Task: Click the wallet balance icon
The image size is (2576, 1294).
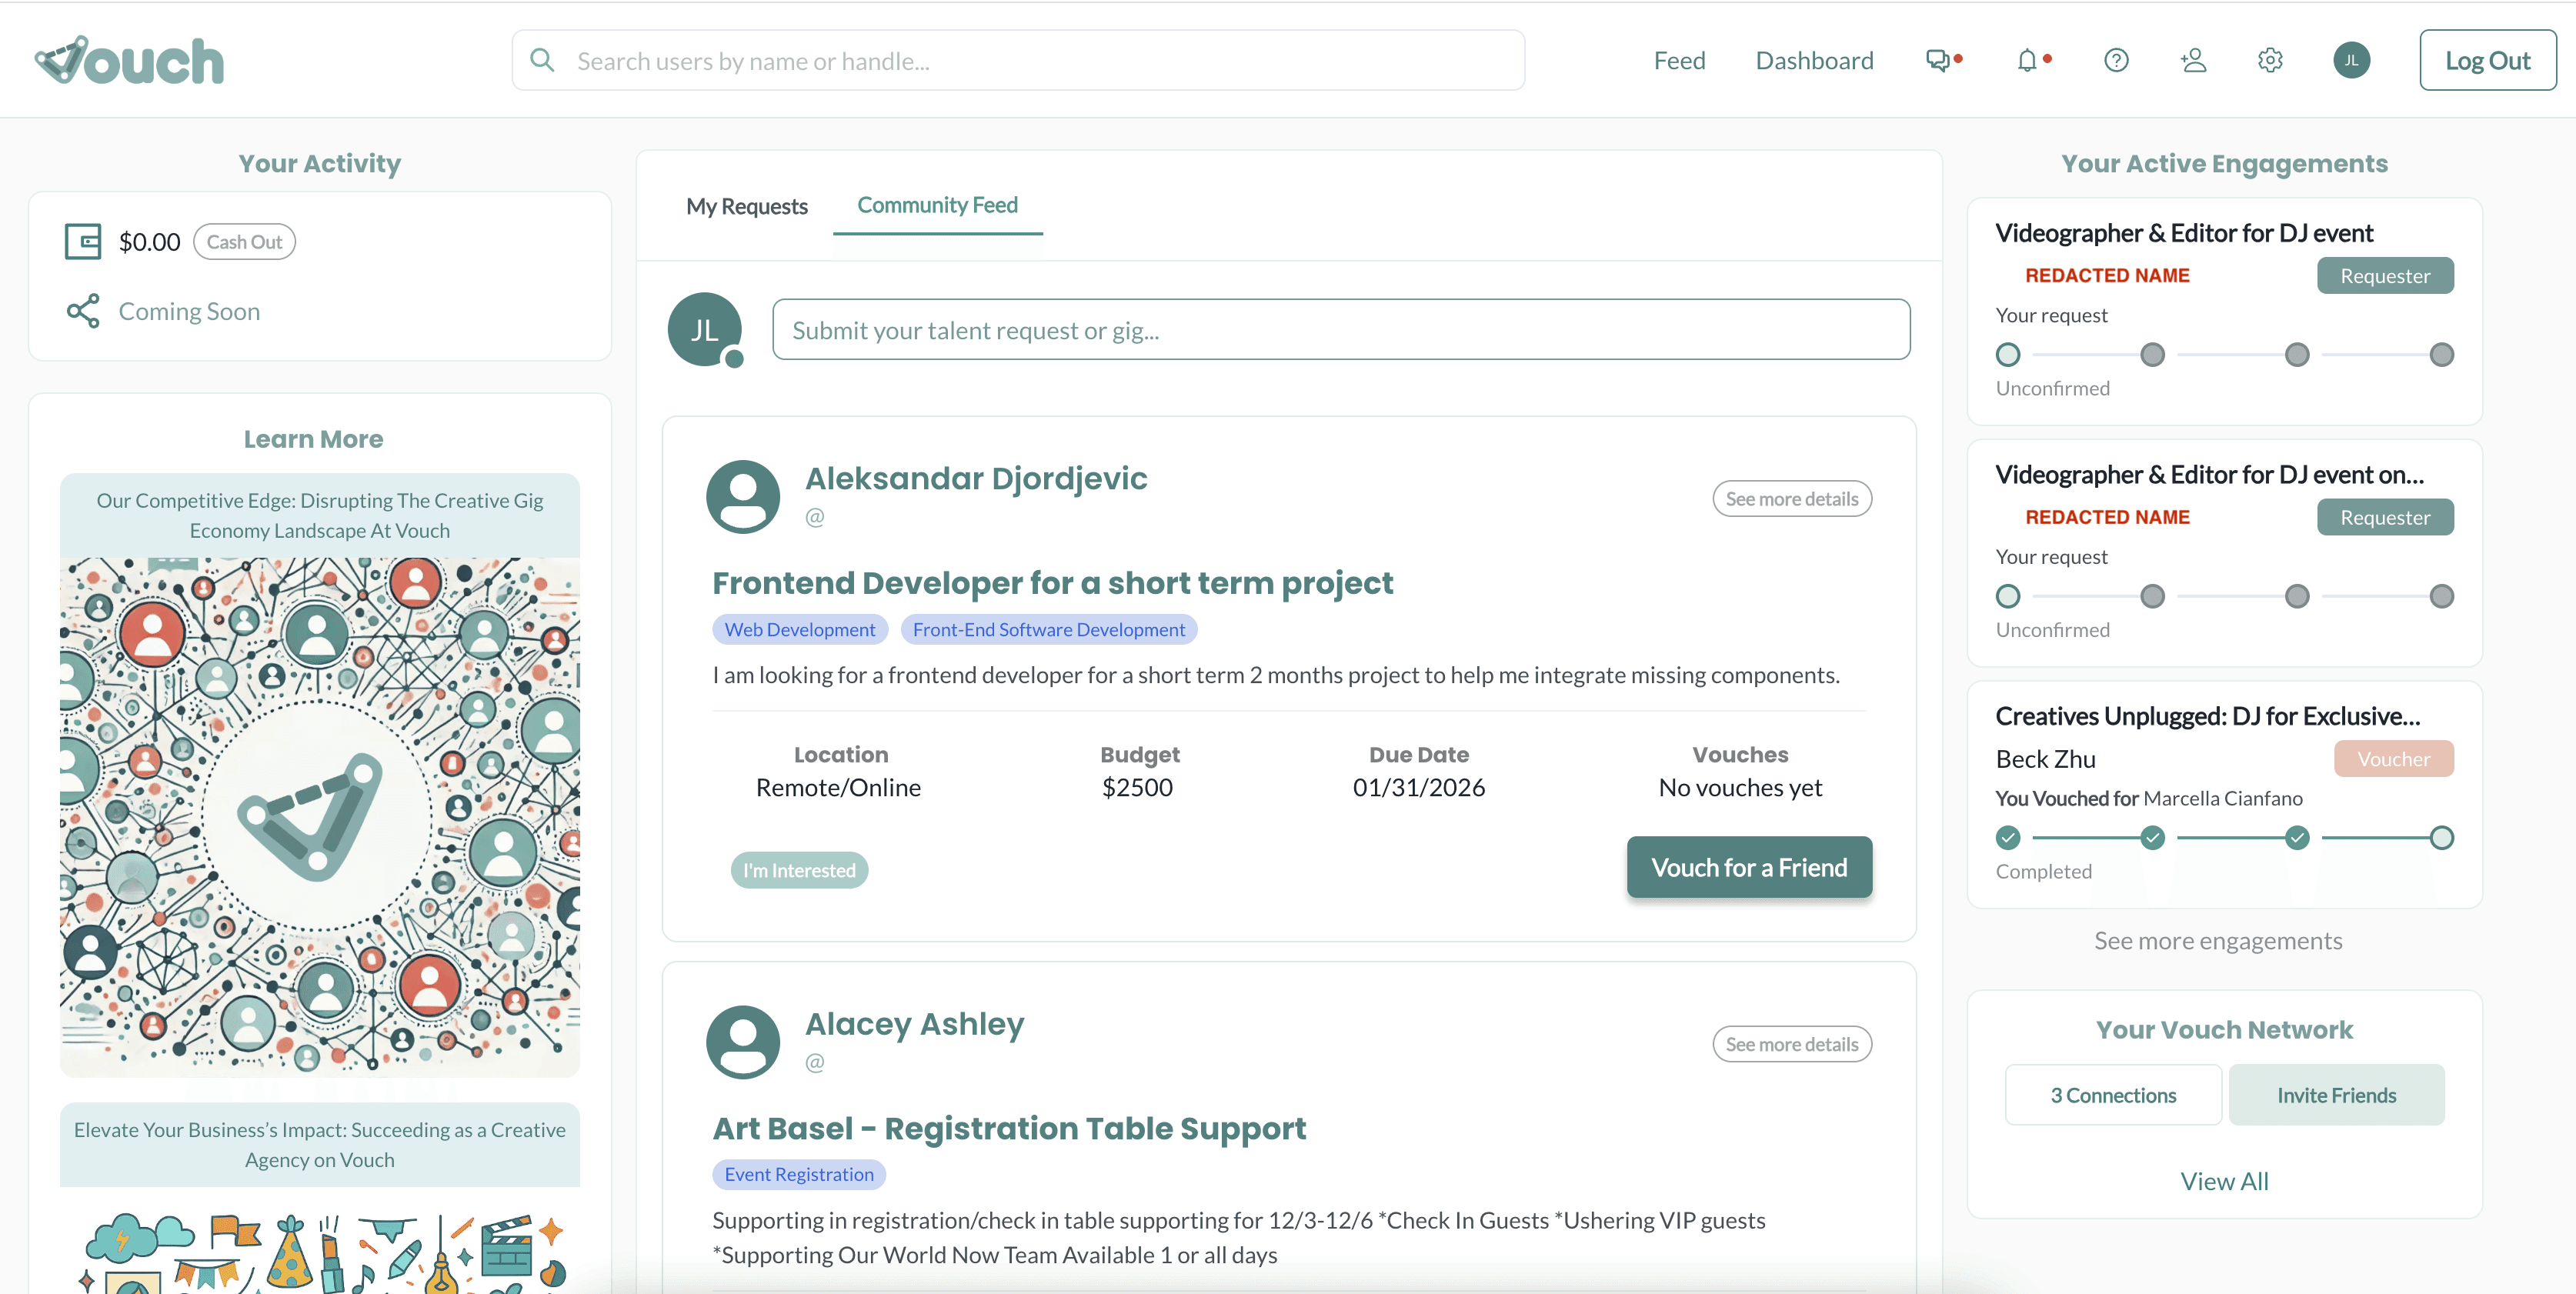Action: click(x=83, y=242)
